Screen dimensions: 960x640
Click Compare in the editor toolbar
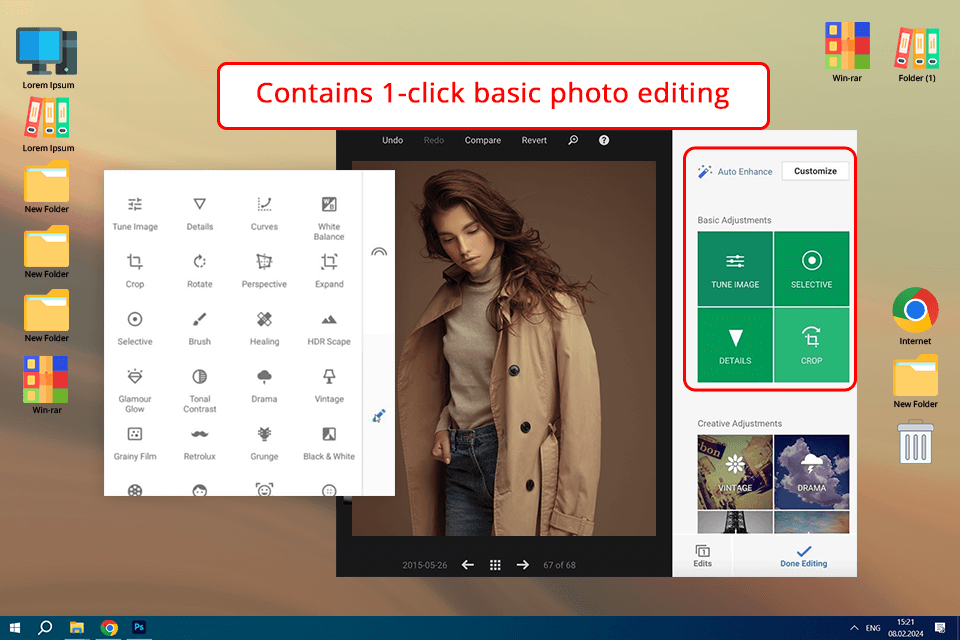[482, 140]
